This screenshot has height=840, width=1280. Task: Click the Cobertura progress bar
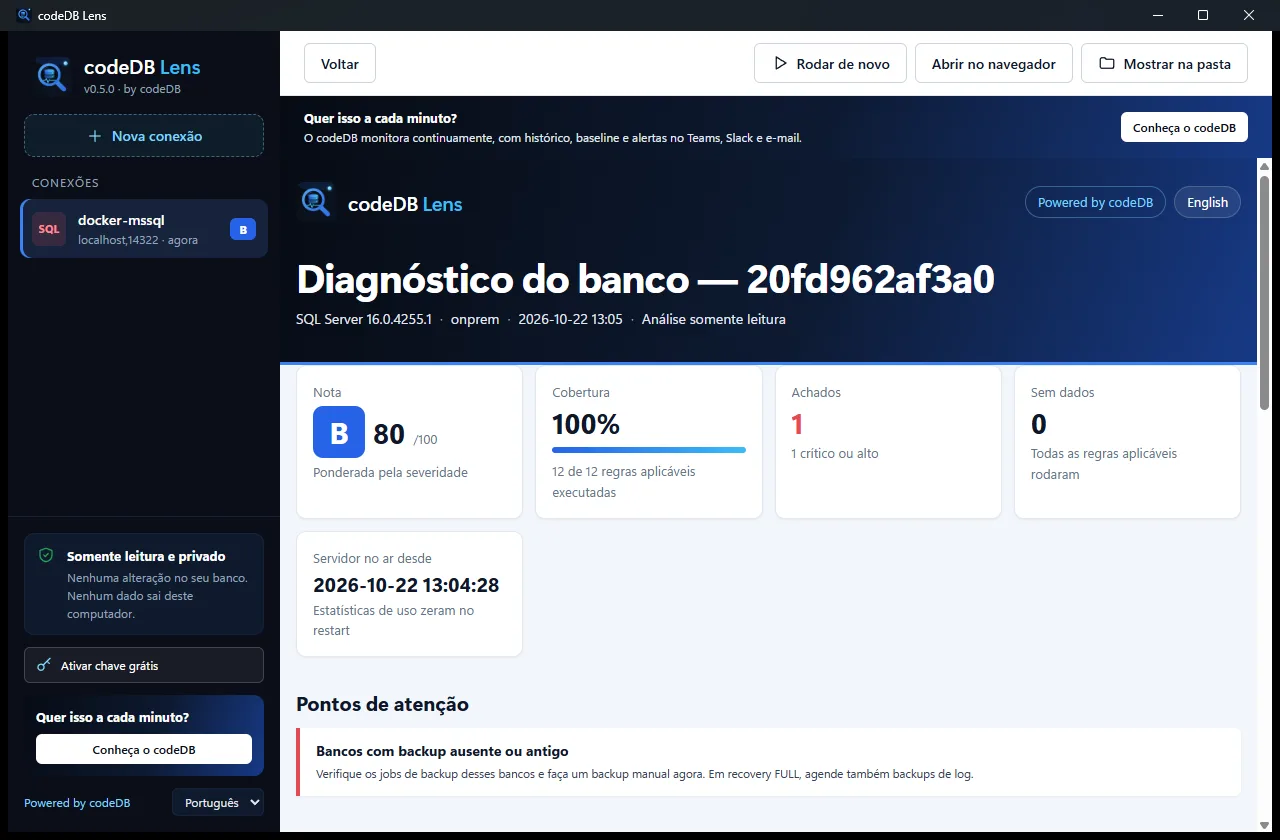tap(649, 450)
